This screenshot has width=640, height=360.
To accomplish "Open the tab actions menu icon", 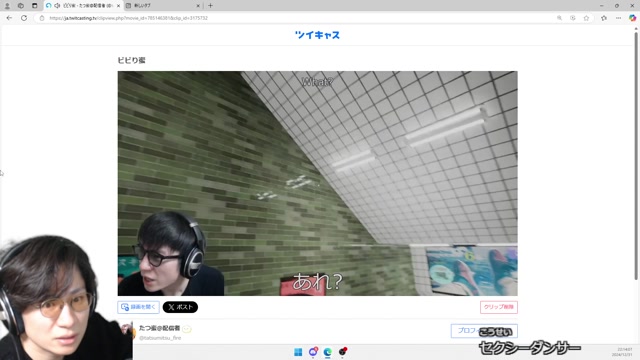I will [x=34, y=6].
